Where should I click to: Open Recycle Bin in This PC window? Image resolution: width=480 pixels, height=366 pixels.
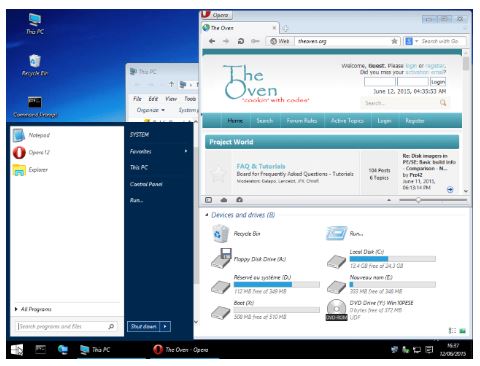coord(236,233)
